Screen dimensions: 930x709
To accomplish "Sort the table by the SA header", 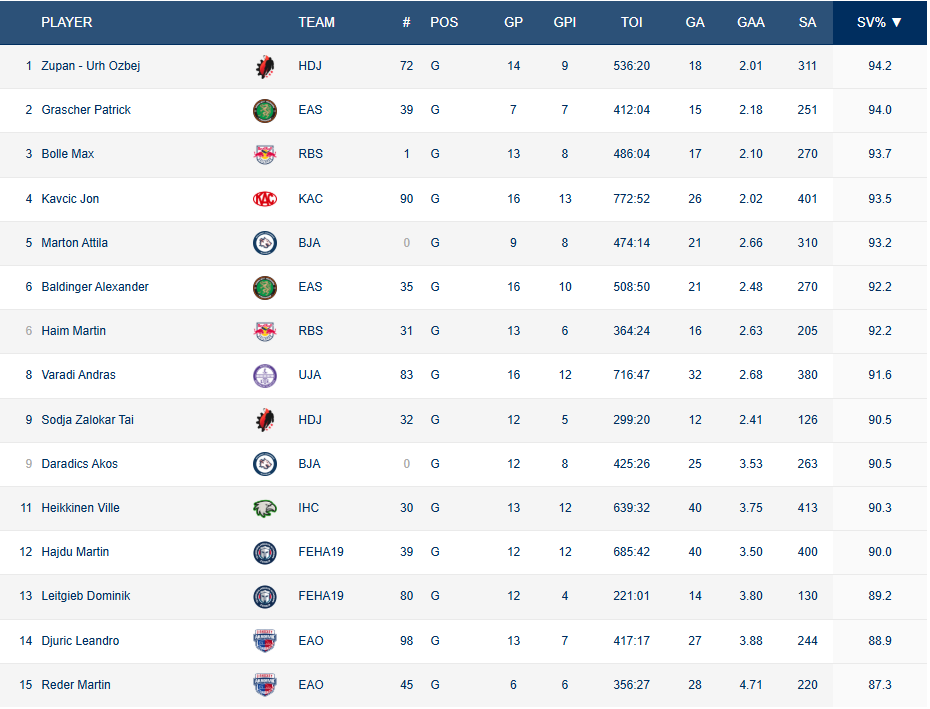I will 807,22.
